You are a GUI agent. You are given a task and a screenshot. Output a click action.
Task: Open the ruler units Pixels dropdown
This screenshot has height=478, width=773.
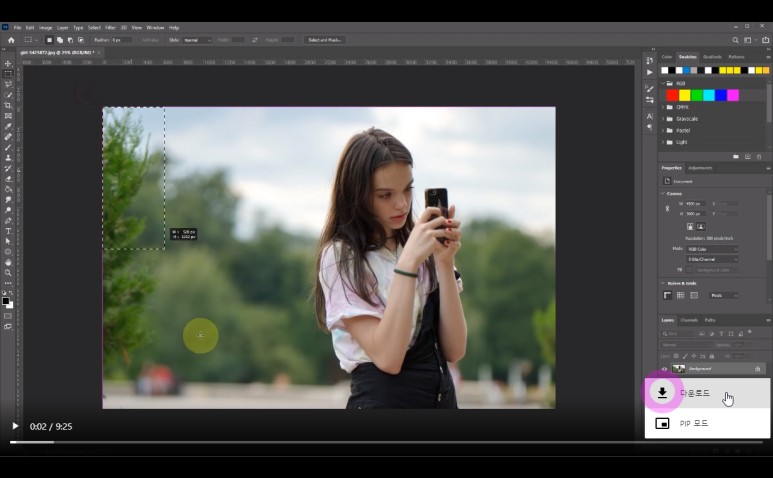coord(723,295)
